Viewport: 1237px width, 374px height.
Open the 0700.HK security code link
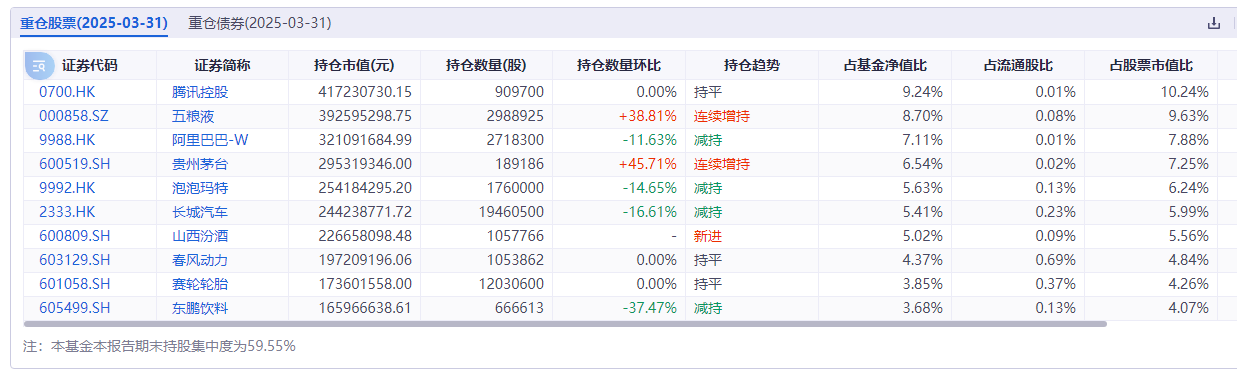(66, 92)
